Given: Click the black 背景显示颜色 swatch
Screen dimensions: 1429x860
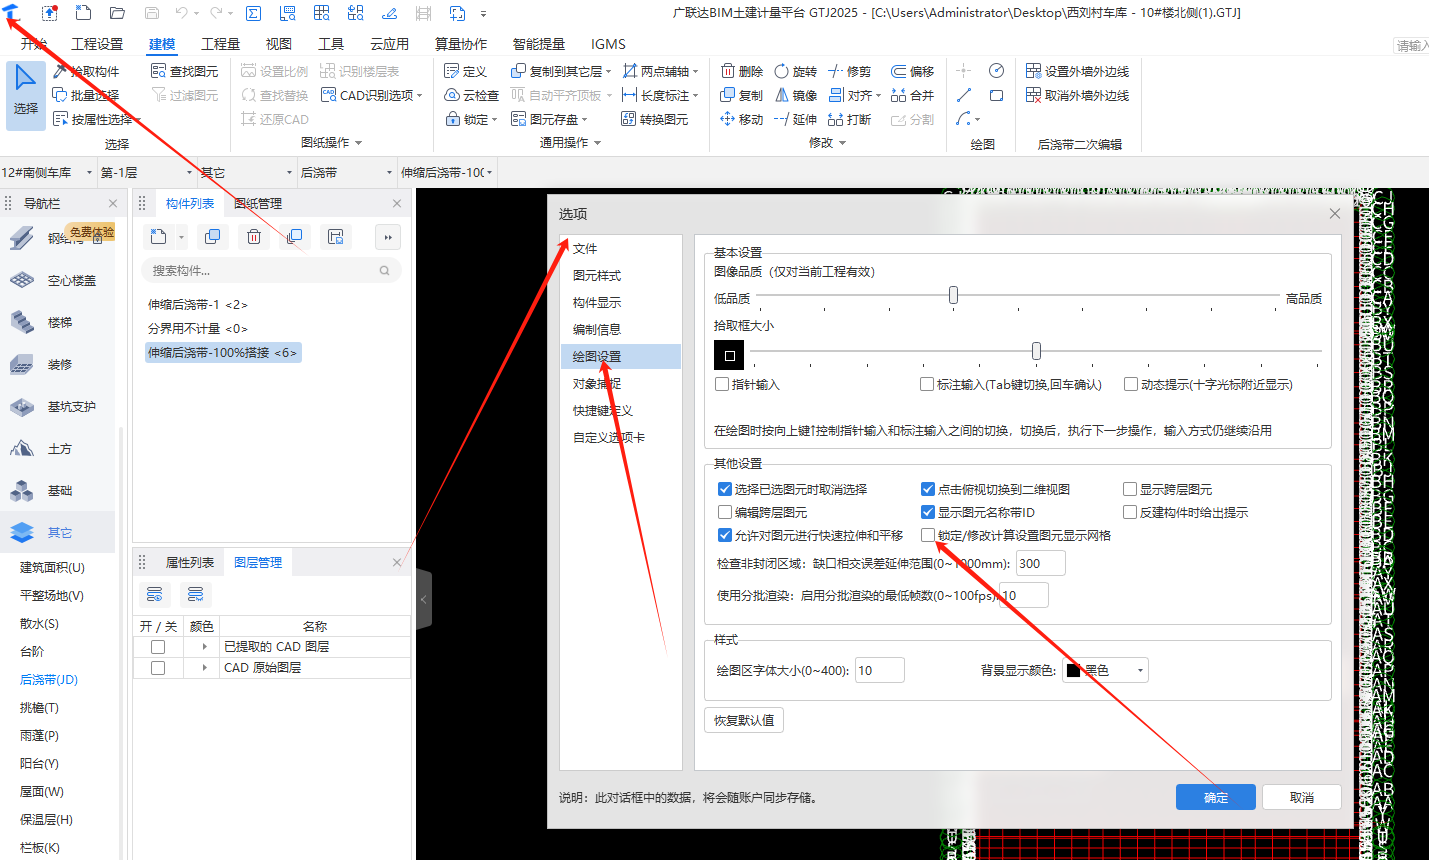Looking at the screenshot, I should click(1073, 670).
